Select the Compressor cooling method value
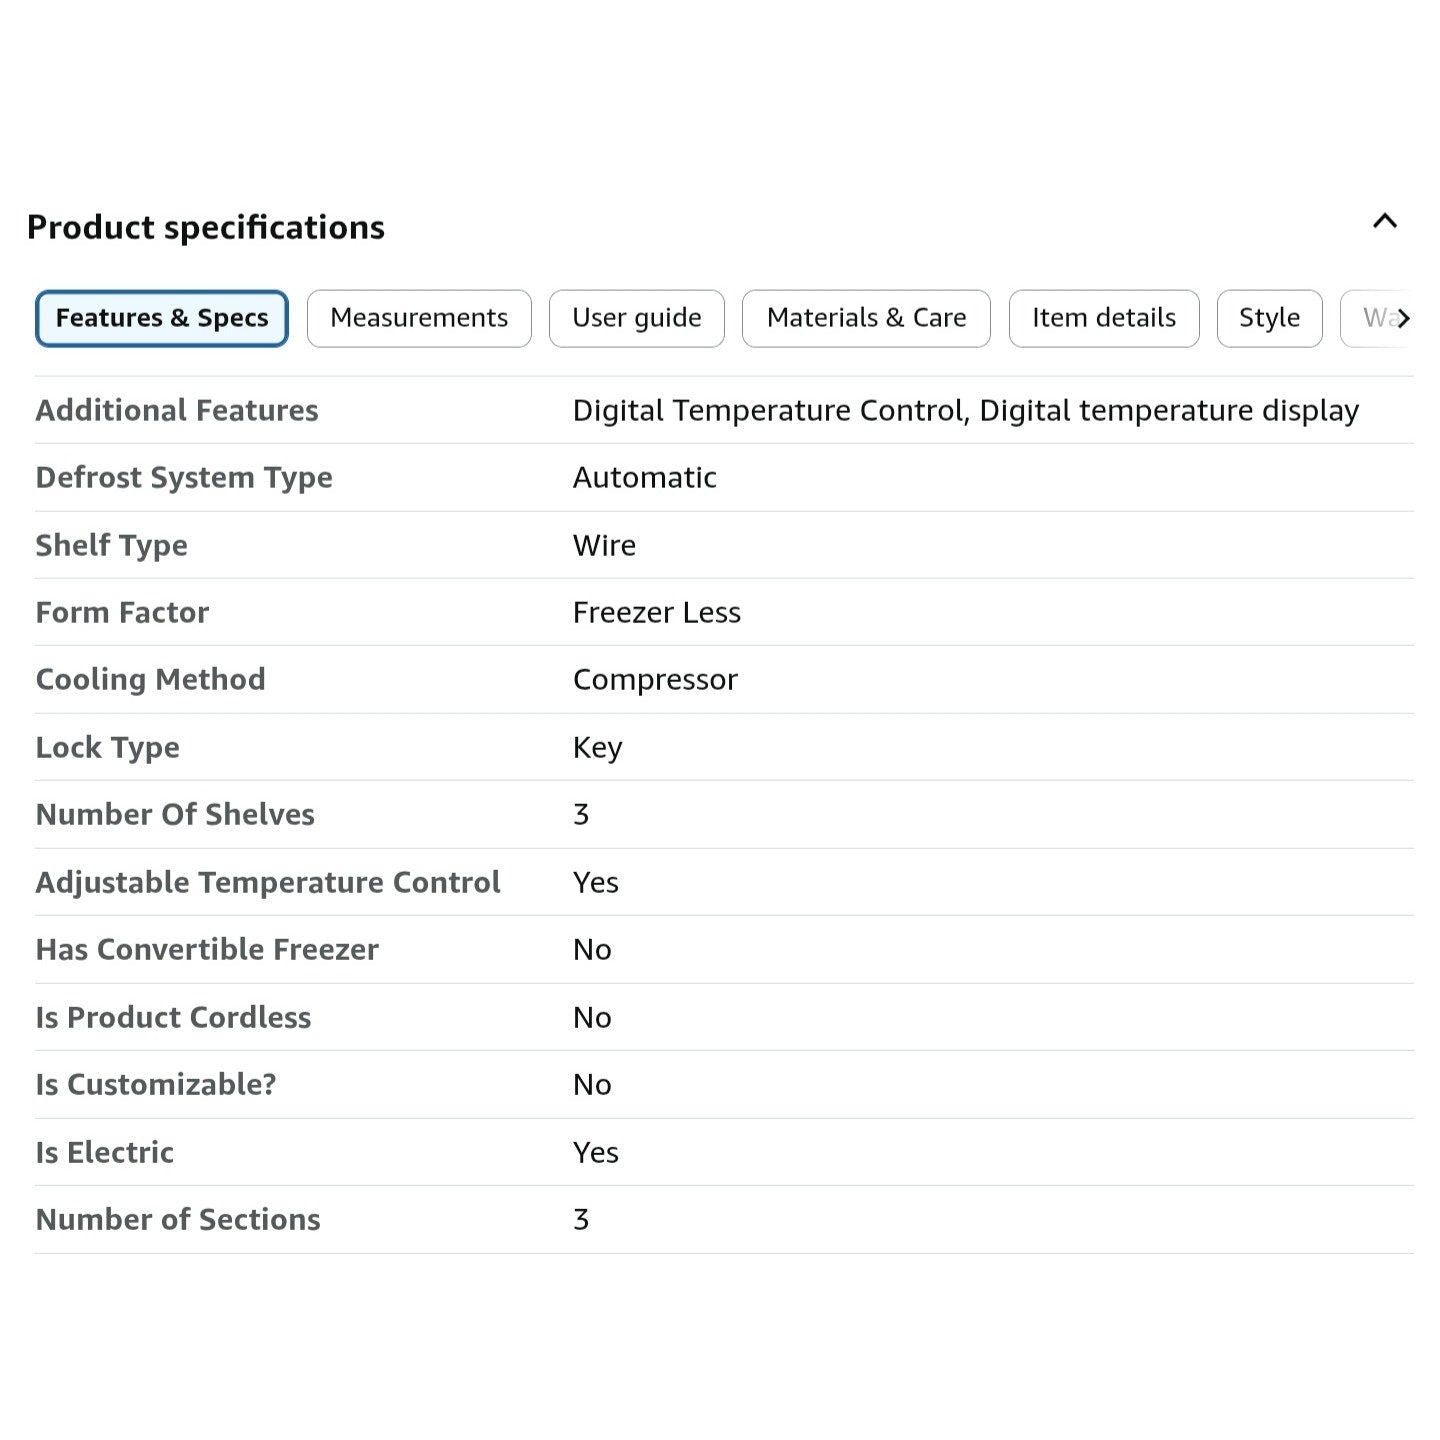1440x1440 pixels. point(655,680)
